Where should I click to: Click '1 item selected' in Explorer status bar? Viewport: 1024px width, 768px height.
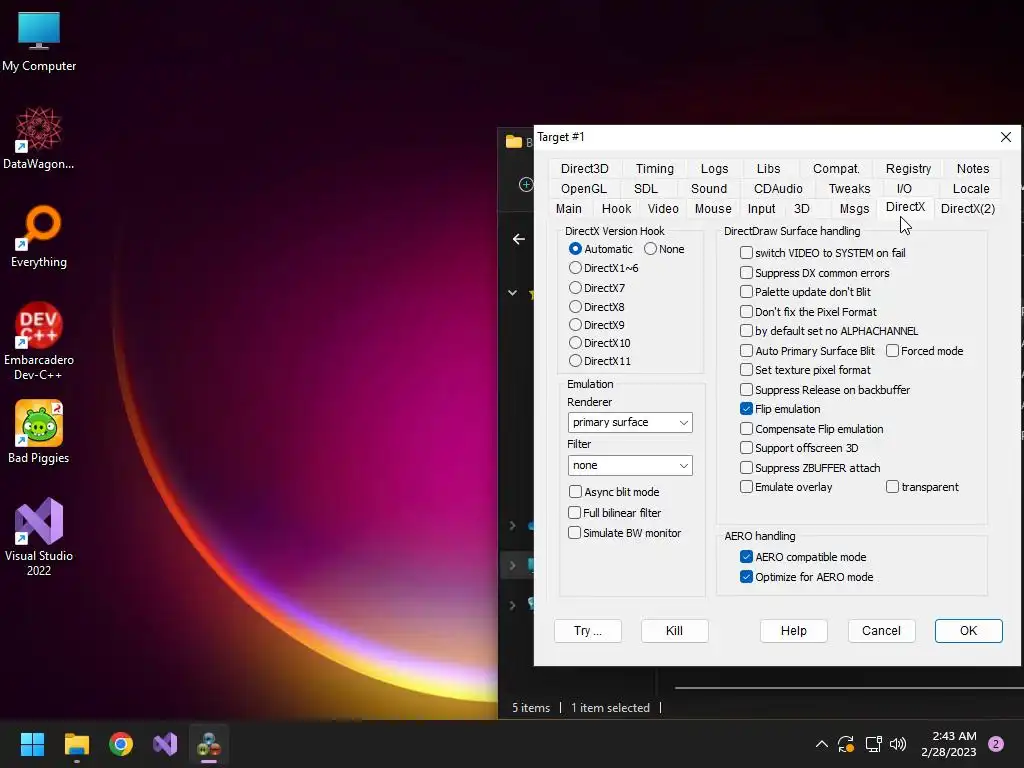tap(610, 708)
